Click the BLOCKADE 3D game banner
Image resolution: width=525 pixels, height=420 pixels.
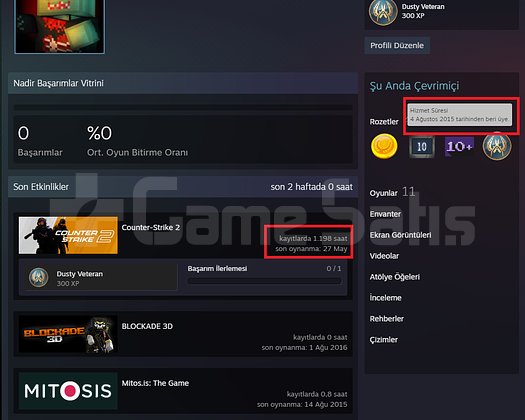point(68,334)
